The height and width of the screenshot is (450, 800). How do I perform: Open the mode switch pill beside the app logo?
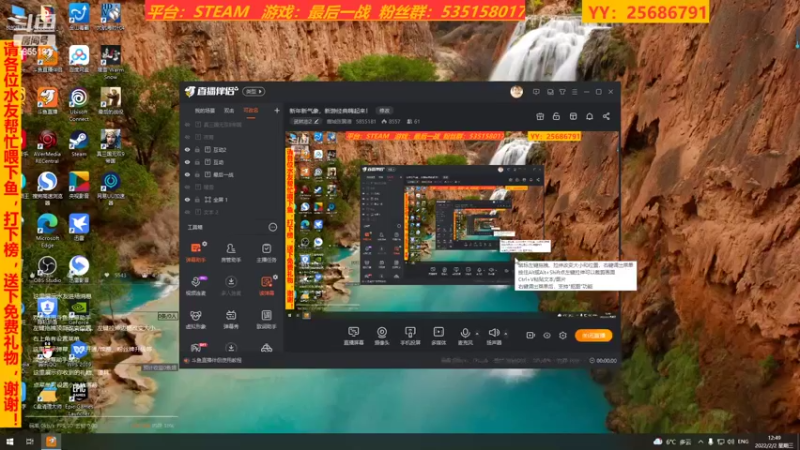click(x=254, y=91)
